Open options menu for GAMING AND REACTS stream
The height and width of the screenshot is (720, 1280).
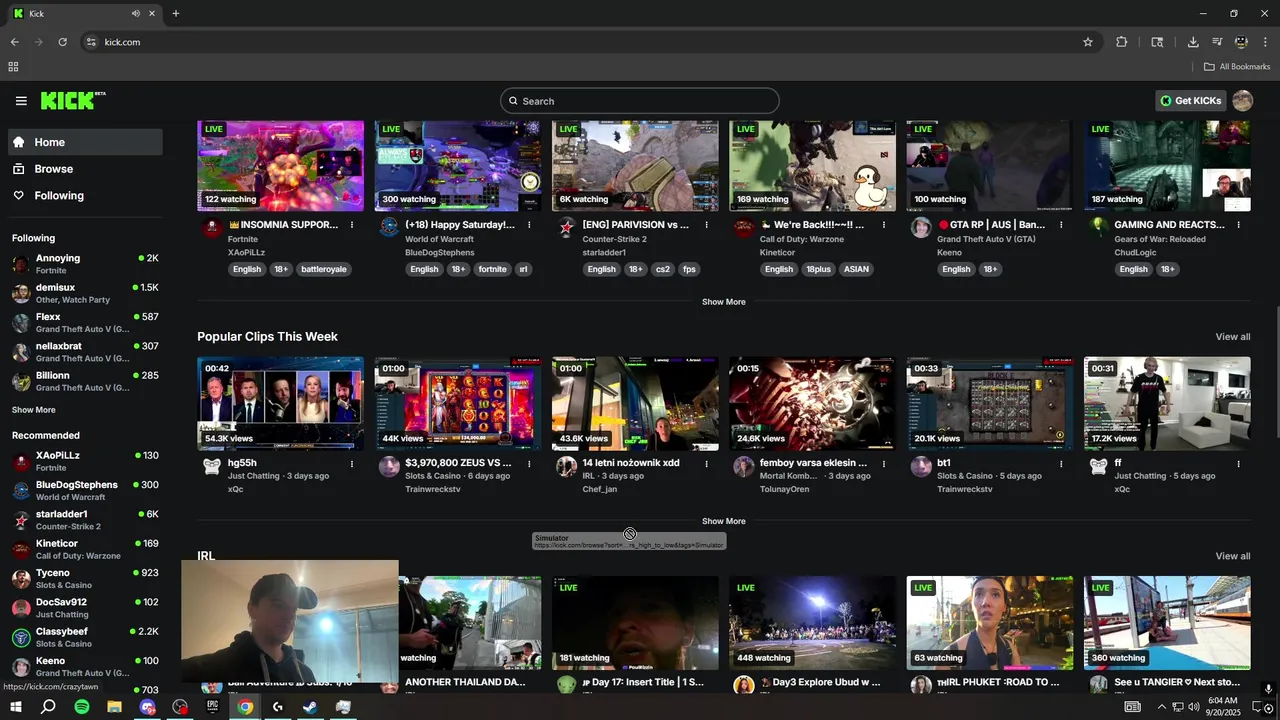(x=1238, y=225)
